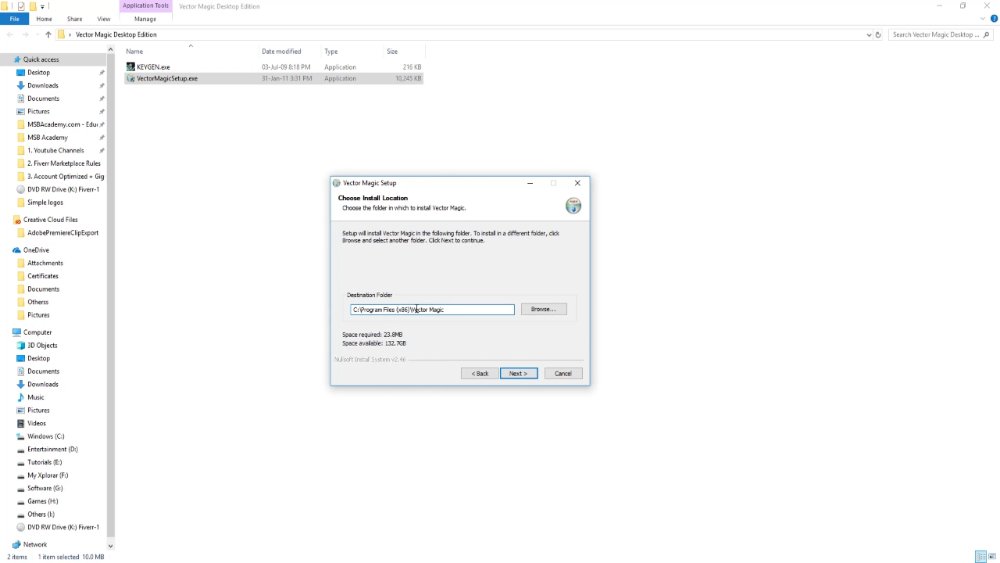
Task: Open Tutorials (E:) drive
Action: point(44,462)
